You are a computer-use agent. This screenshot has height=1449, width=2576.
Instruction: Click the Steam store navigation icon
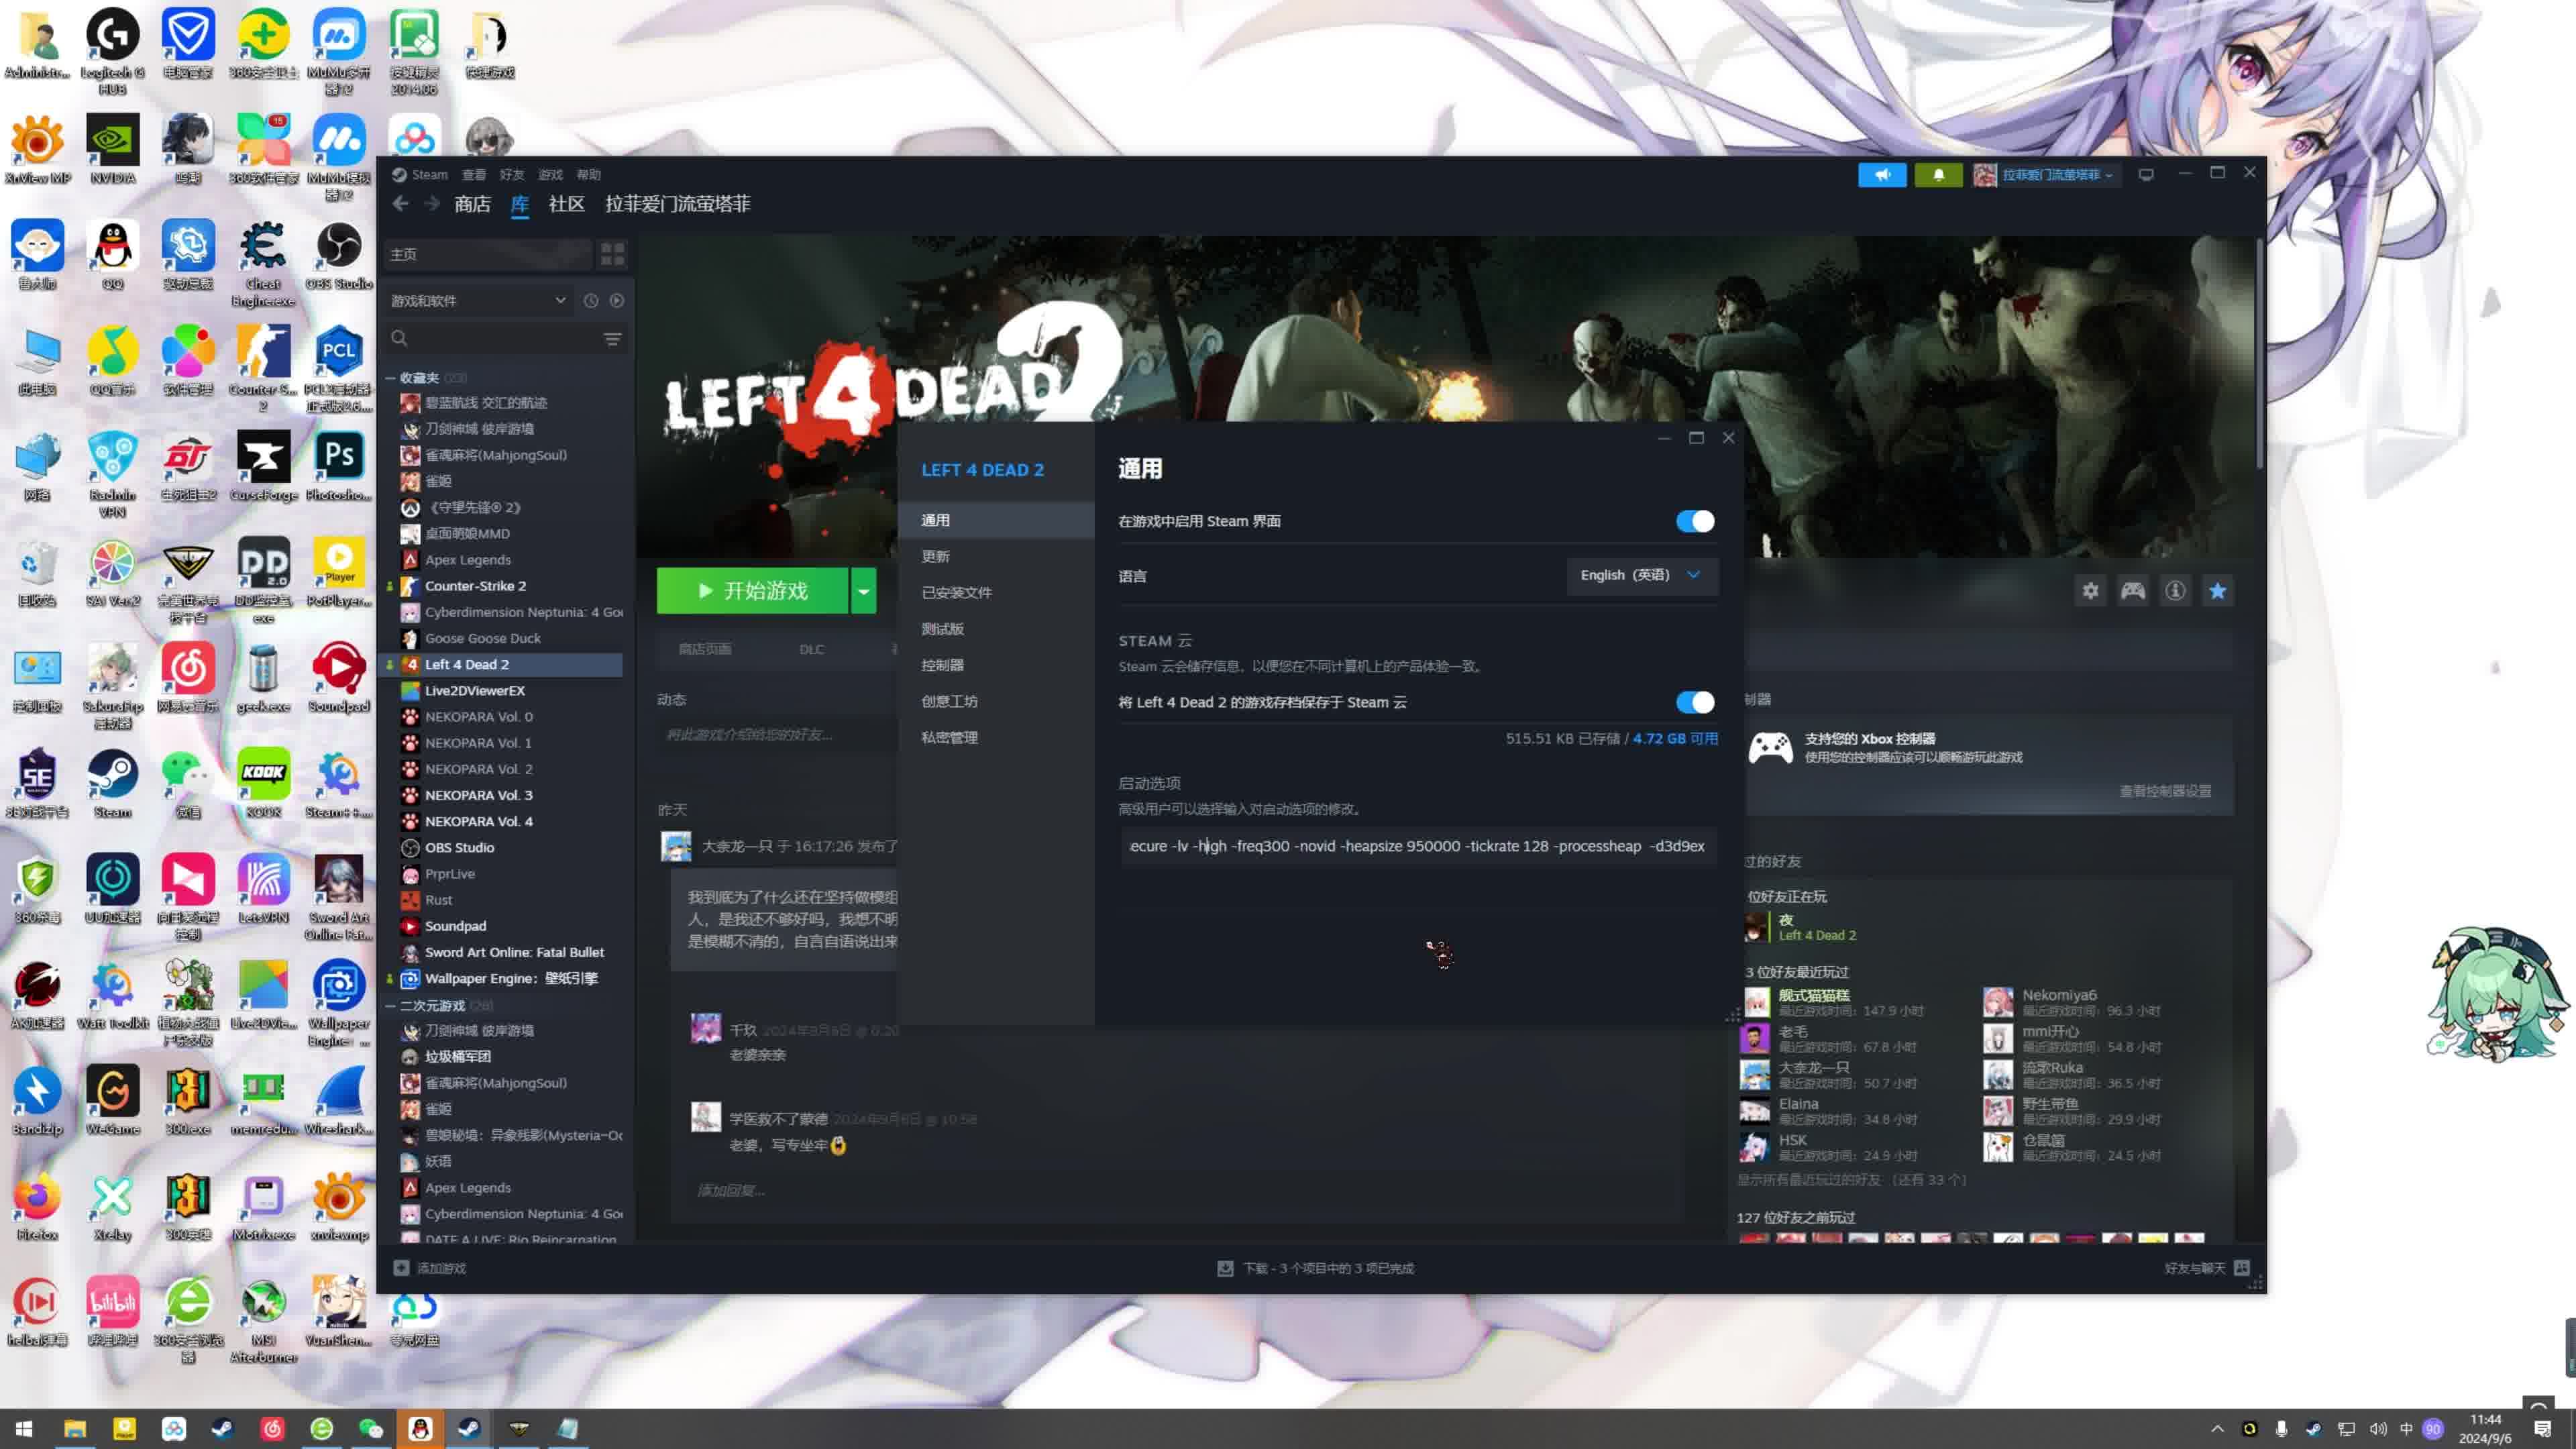pyautogui.click(x=474, y=203)
